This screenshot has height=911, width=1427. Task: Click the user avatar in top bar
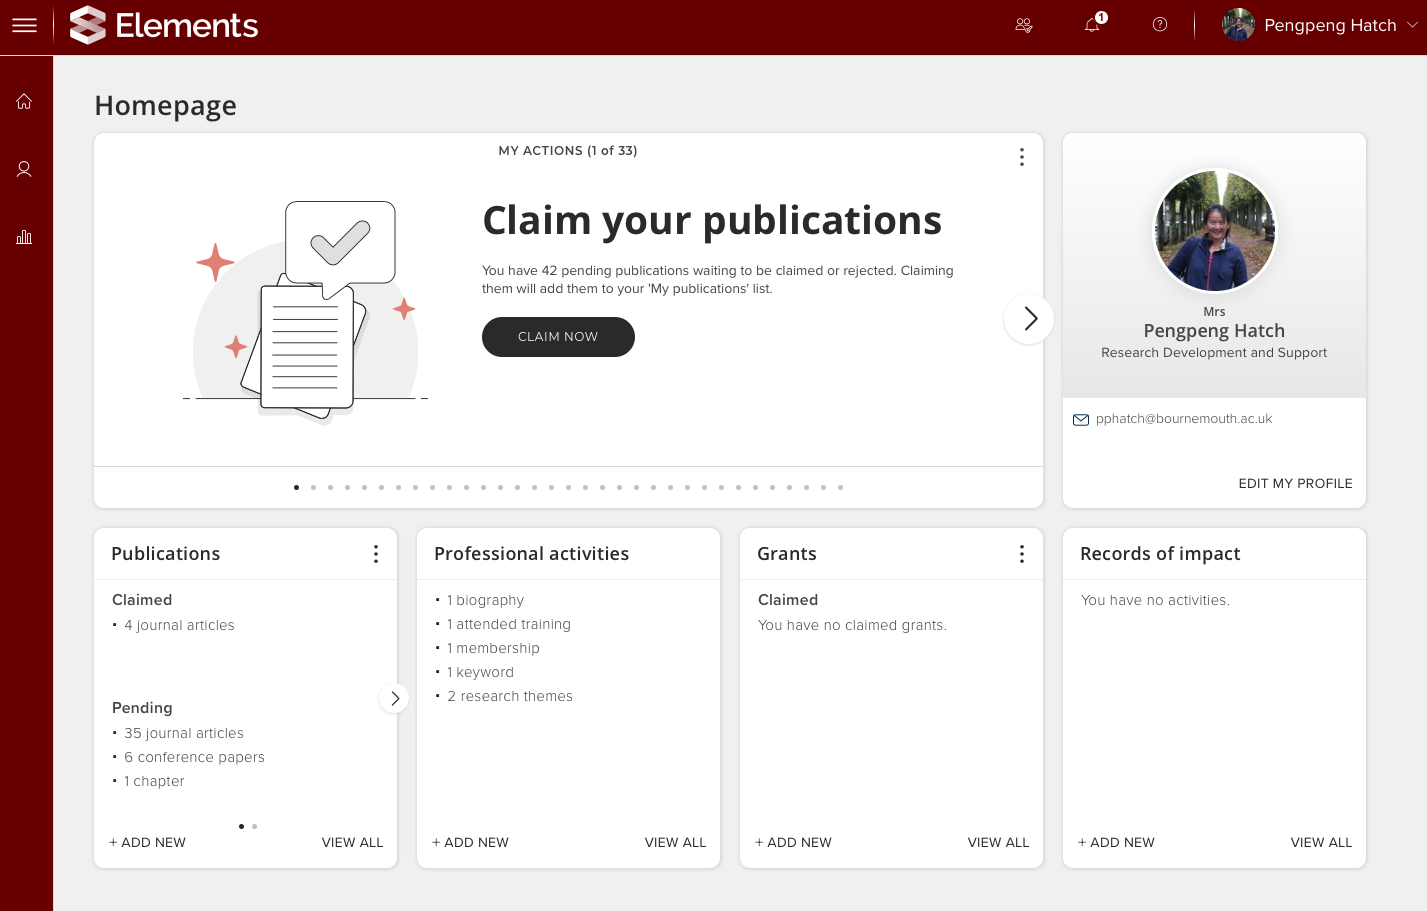(1238, 25)
